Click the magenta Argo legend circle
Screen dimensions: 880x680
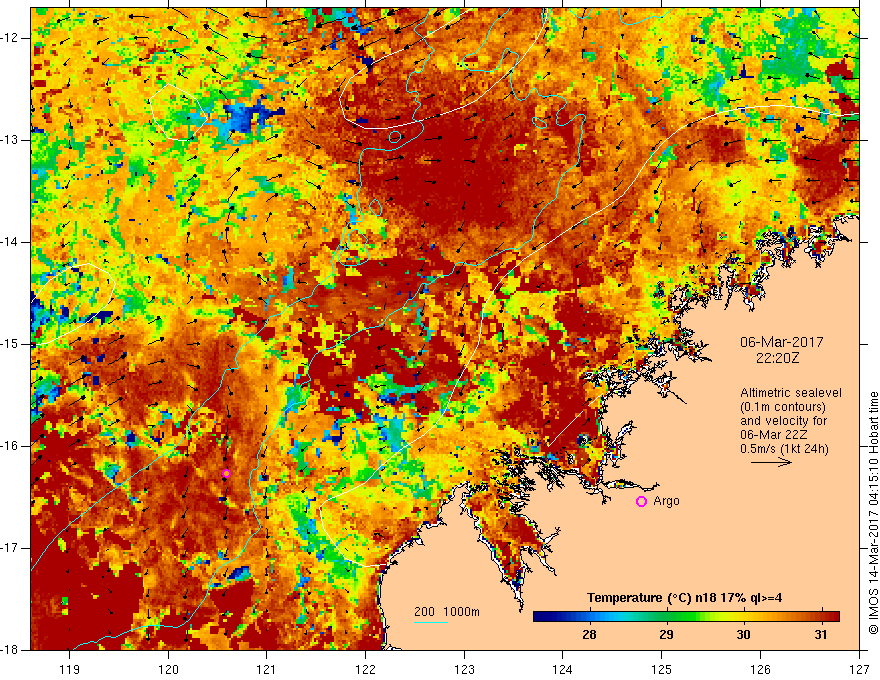click(x=641, y=502)
